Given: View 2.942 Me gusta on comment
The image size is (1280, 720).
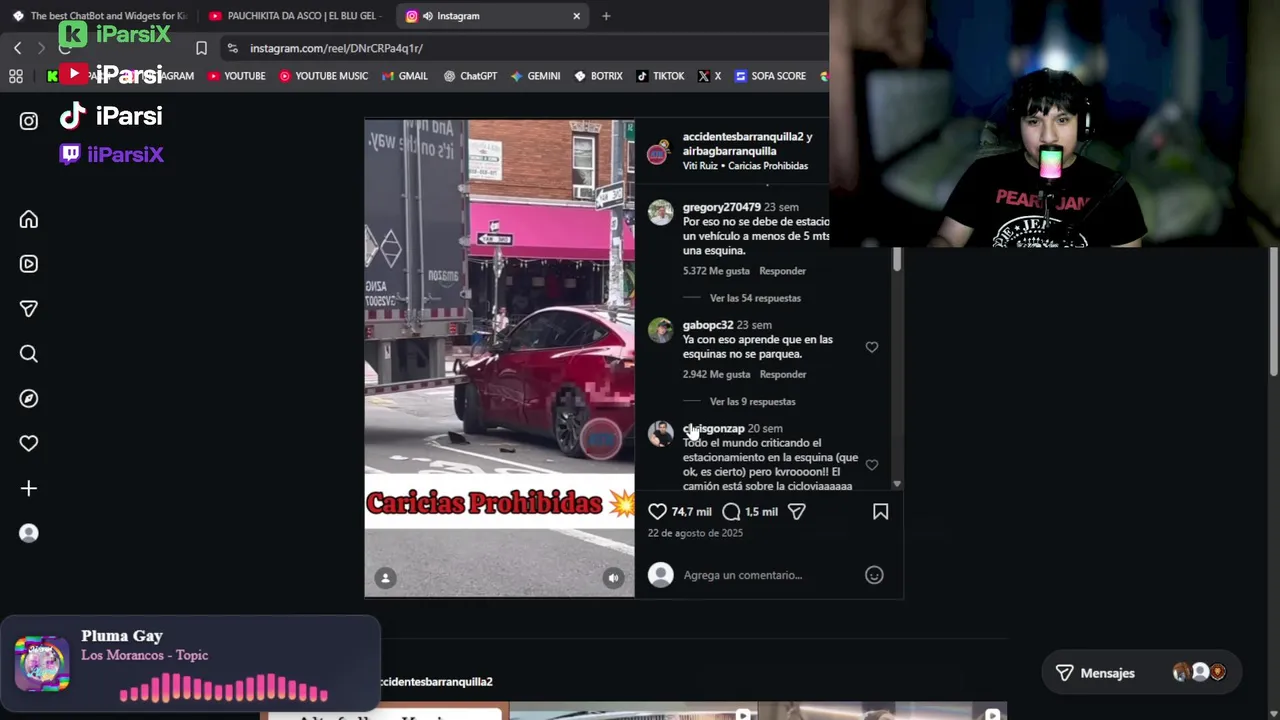Looking at the screenshot, I should (716, 374).
